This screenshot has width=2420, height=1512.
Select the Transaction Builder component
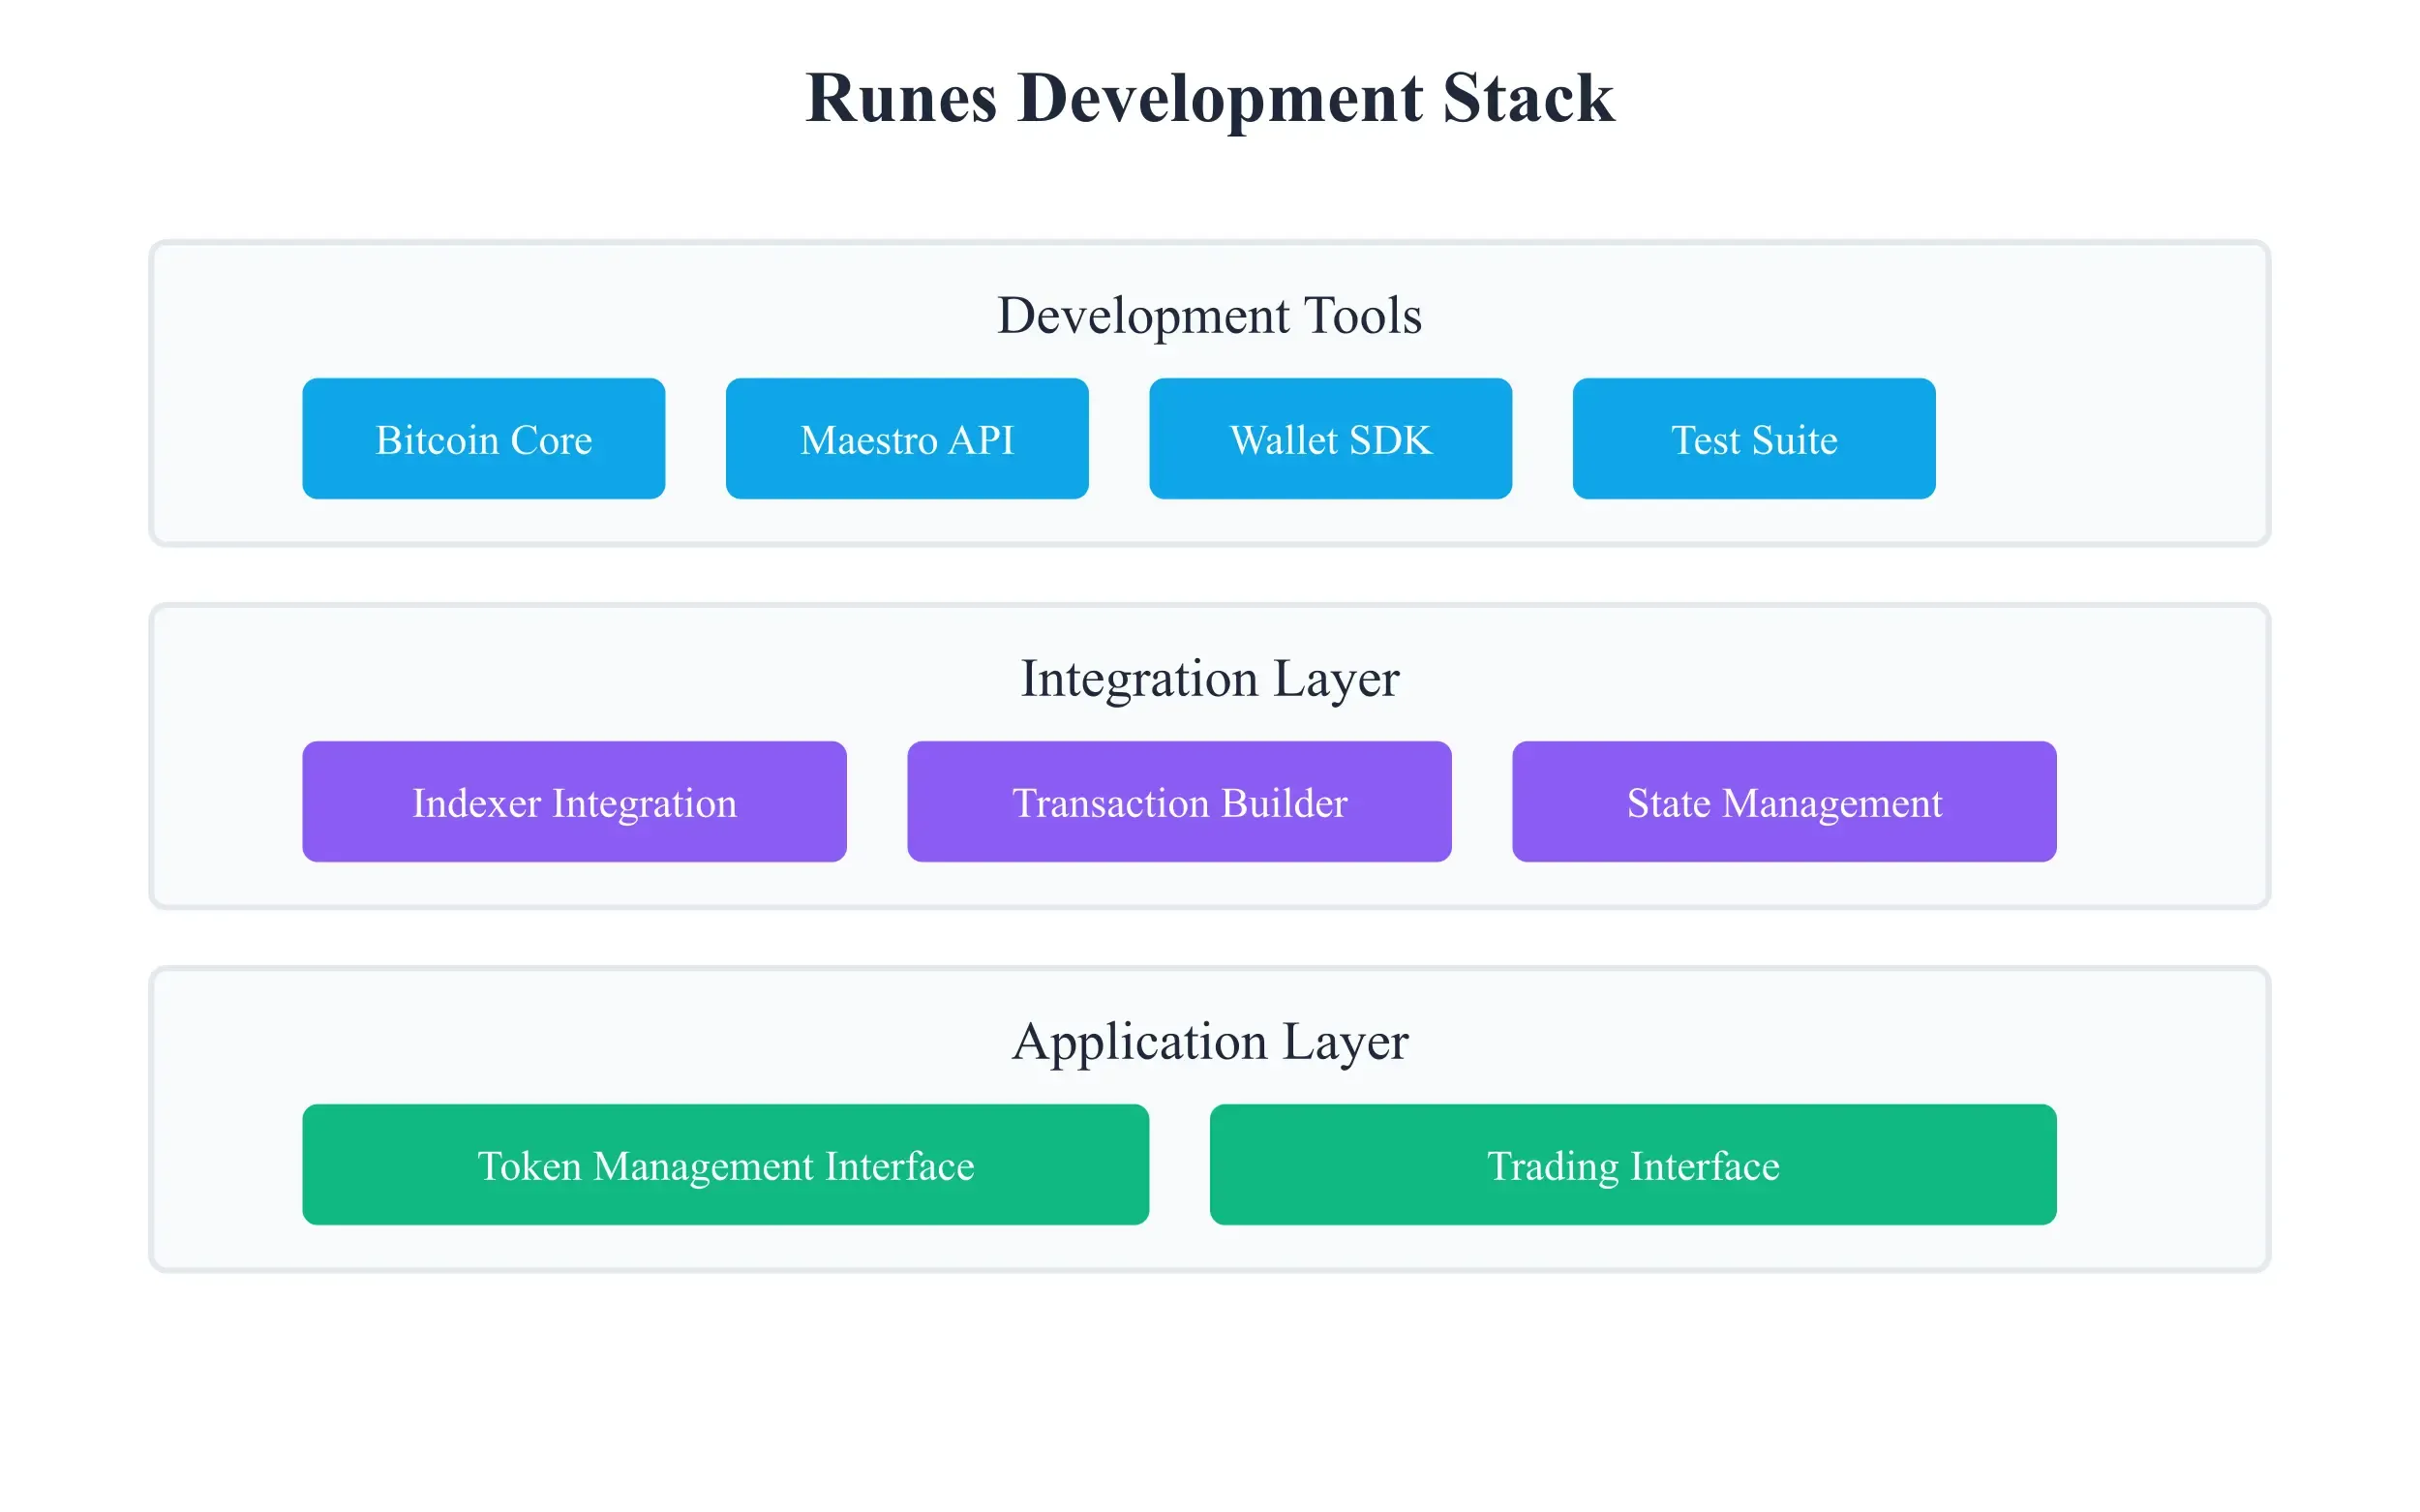(1180, 801)
